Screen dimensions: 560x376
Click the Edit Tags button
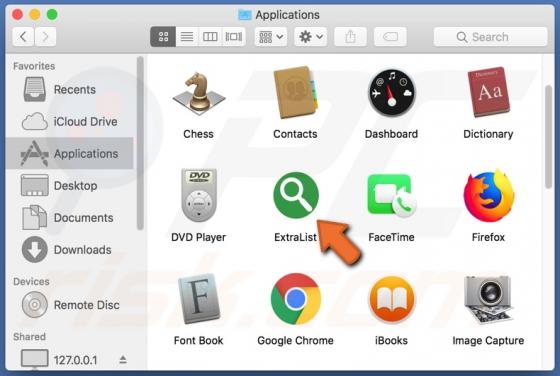point(390,36)
